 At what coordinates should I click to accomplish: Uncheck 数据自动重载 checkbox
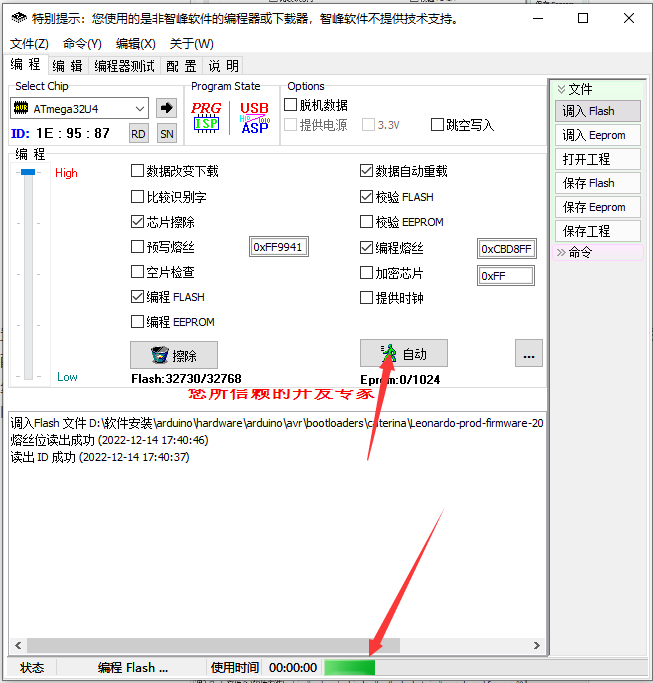tap(366, 171)
